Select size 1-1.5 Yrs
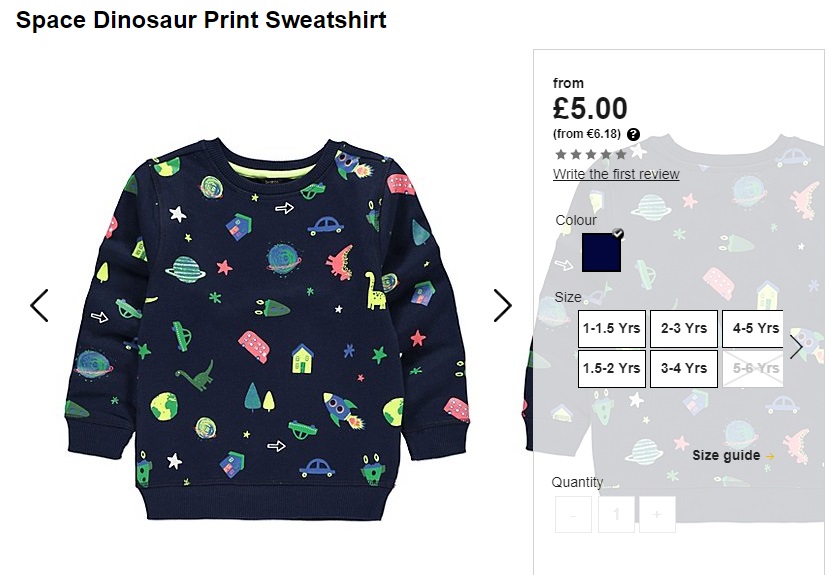Image resolution: width=829 pixels, height=575 pixels. point(612,329)
